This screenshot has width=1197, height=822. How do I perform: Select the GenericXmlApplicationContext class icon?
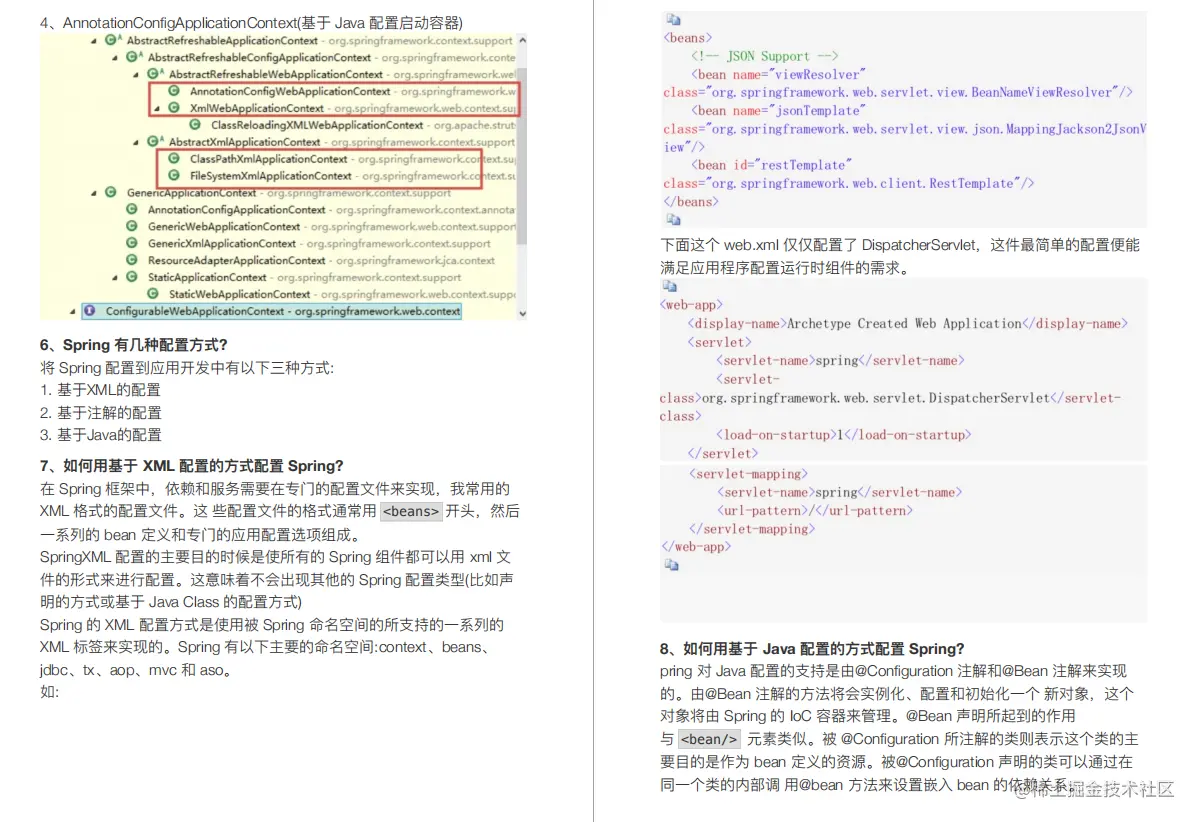(132, 243)
